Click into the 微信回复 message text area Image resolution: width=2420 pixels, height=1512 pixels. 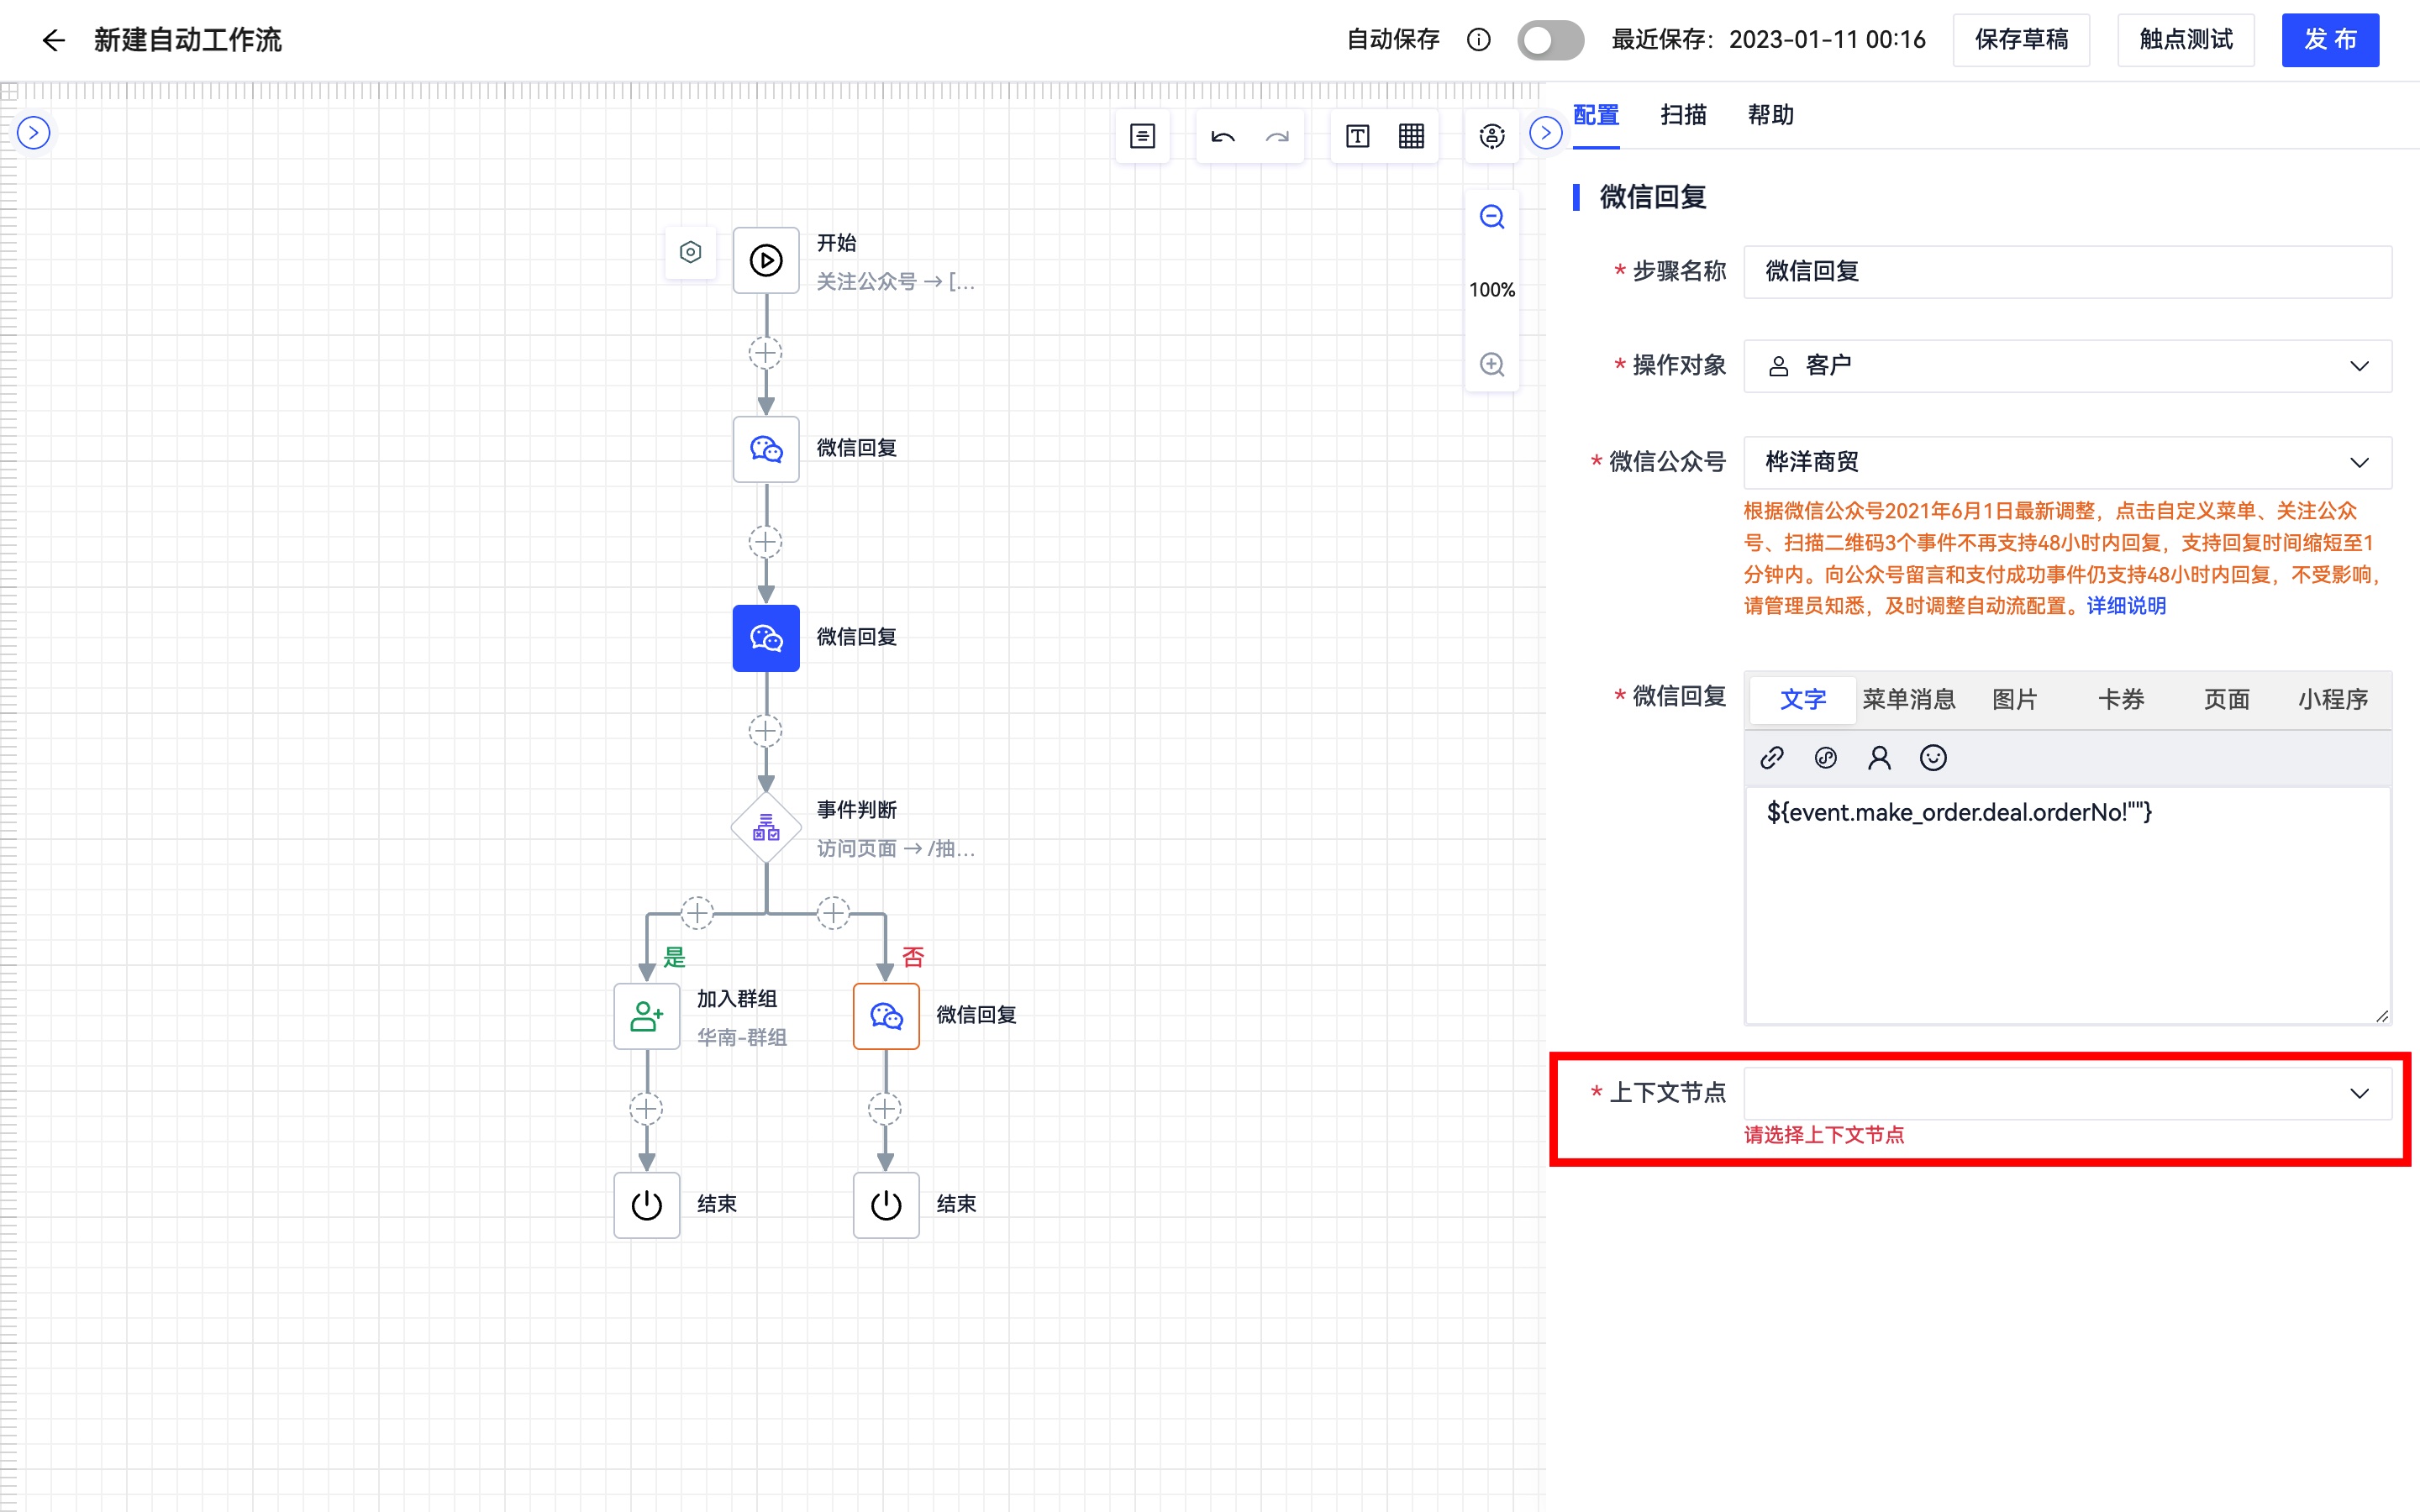click(2067, 906)
